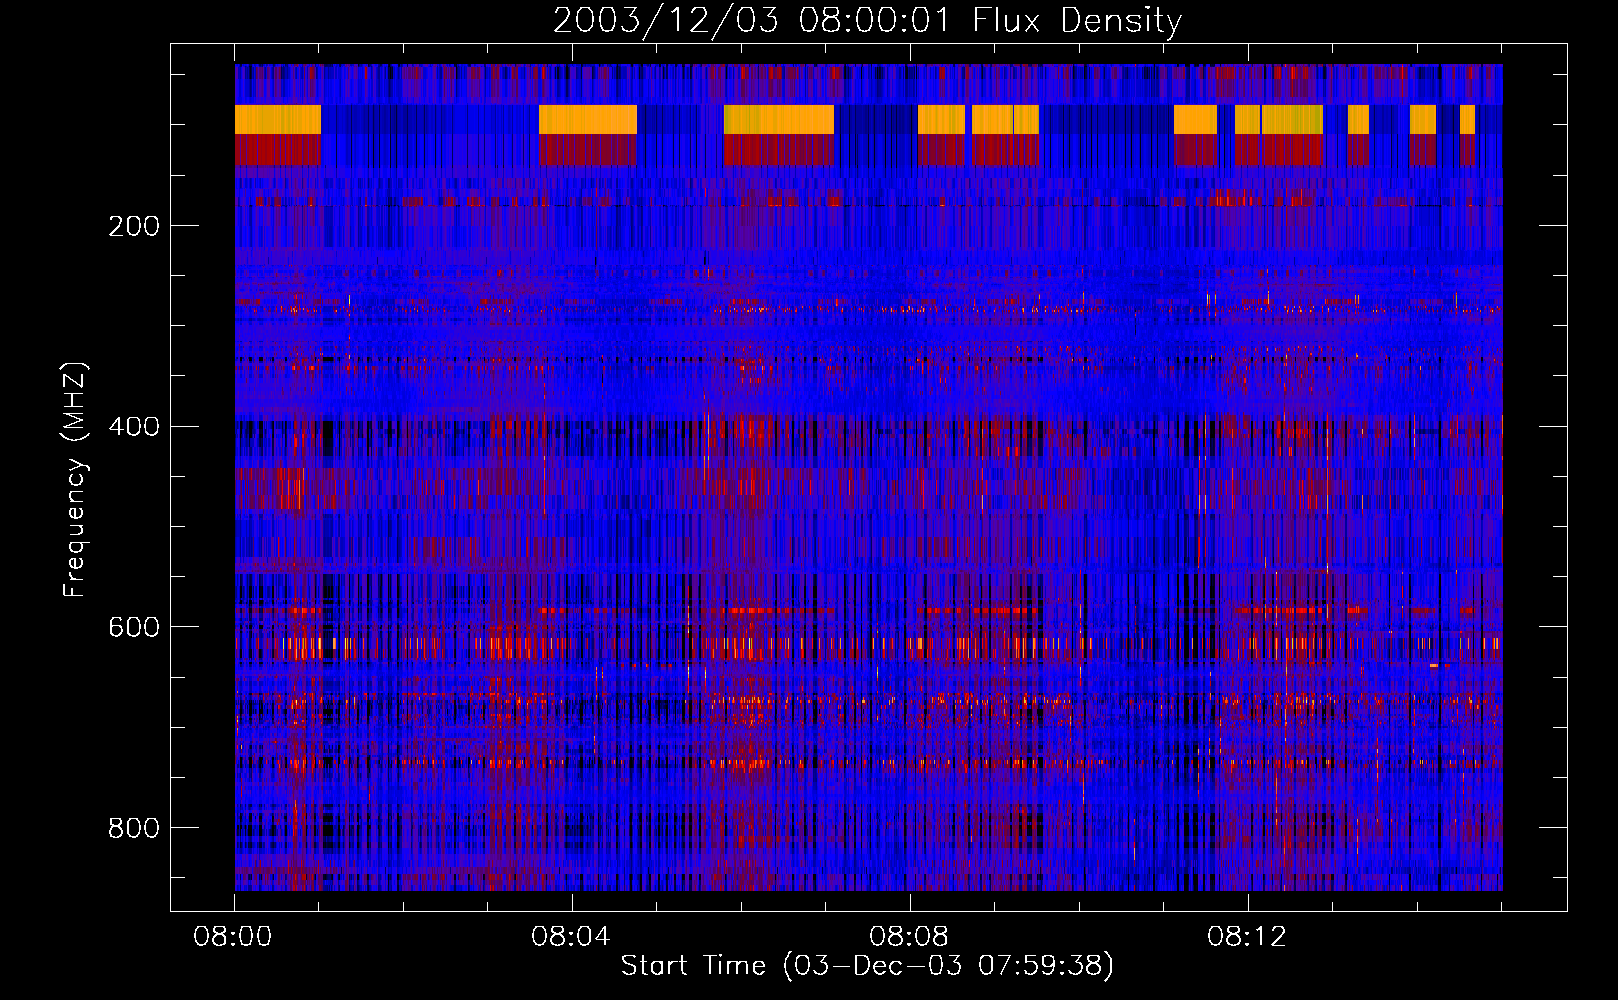Click the y-axis label "Frequency (MHZ)"
1618x1000 pixels.
point(75,479)
